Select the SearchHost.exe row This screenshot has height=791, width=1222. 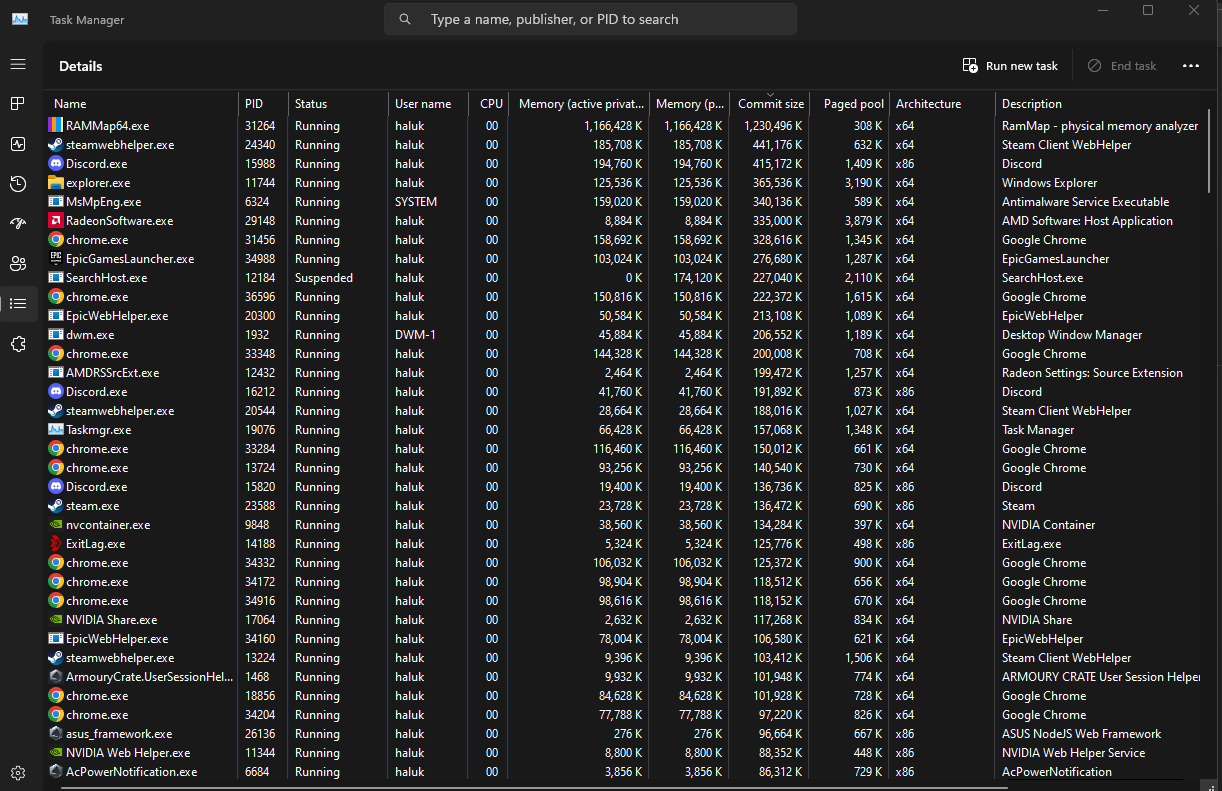[624, 278]
